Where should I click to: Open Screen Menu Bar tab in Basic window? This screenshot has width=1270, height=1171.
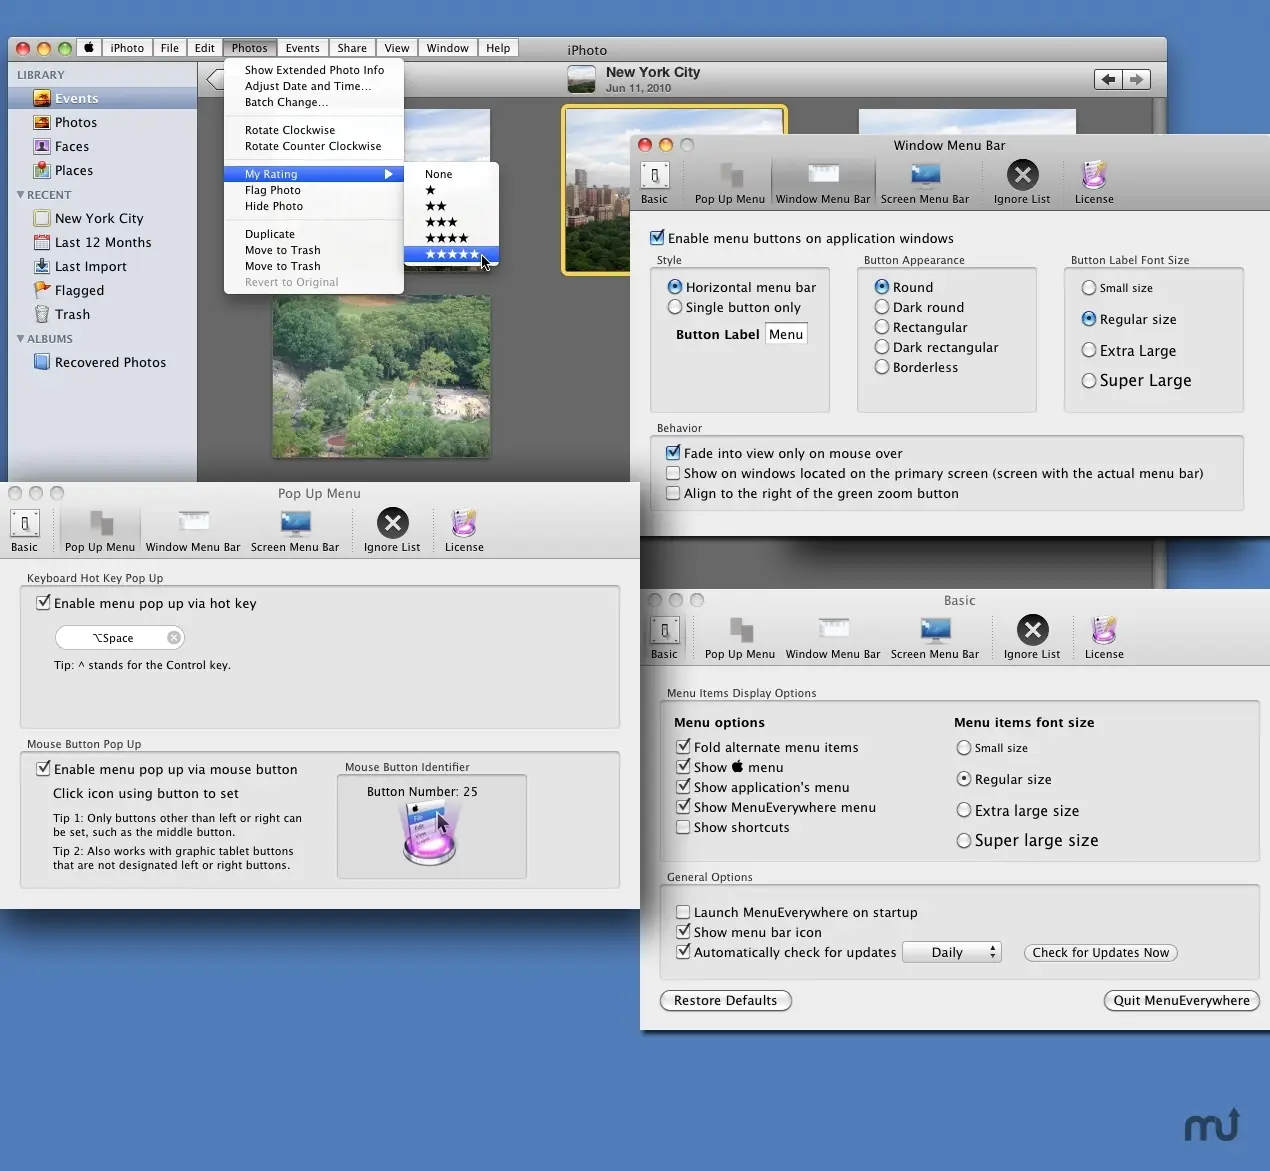[935, 638]
